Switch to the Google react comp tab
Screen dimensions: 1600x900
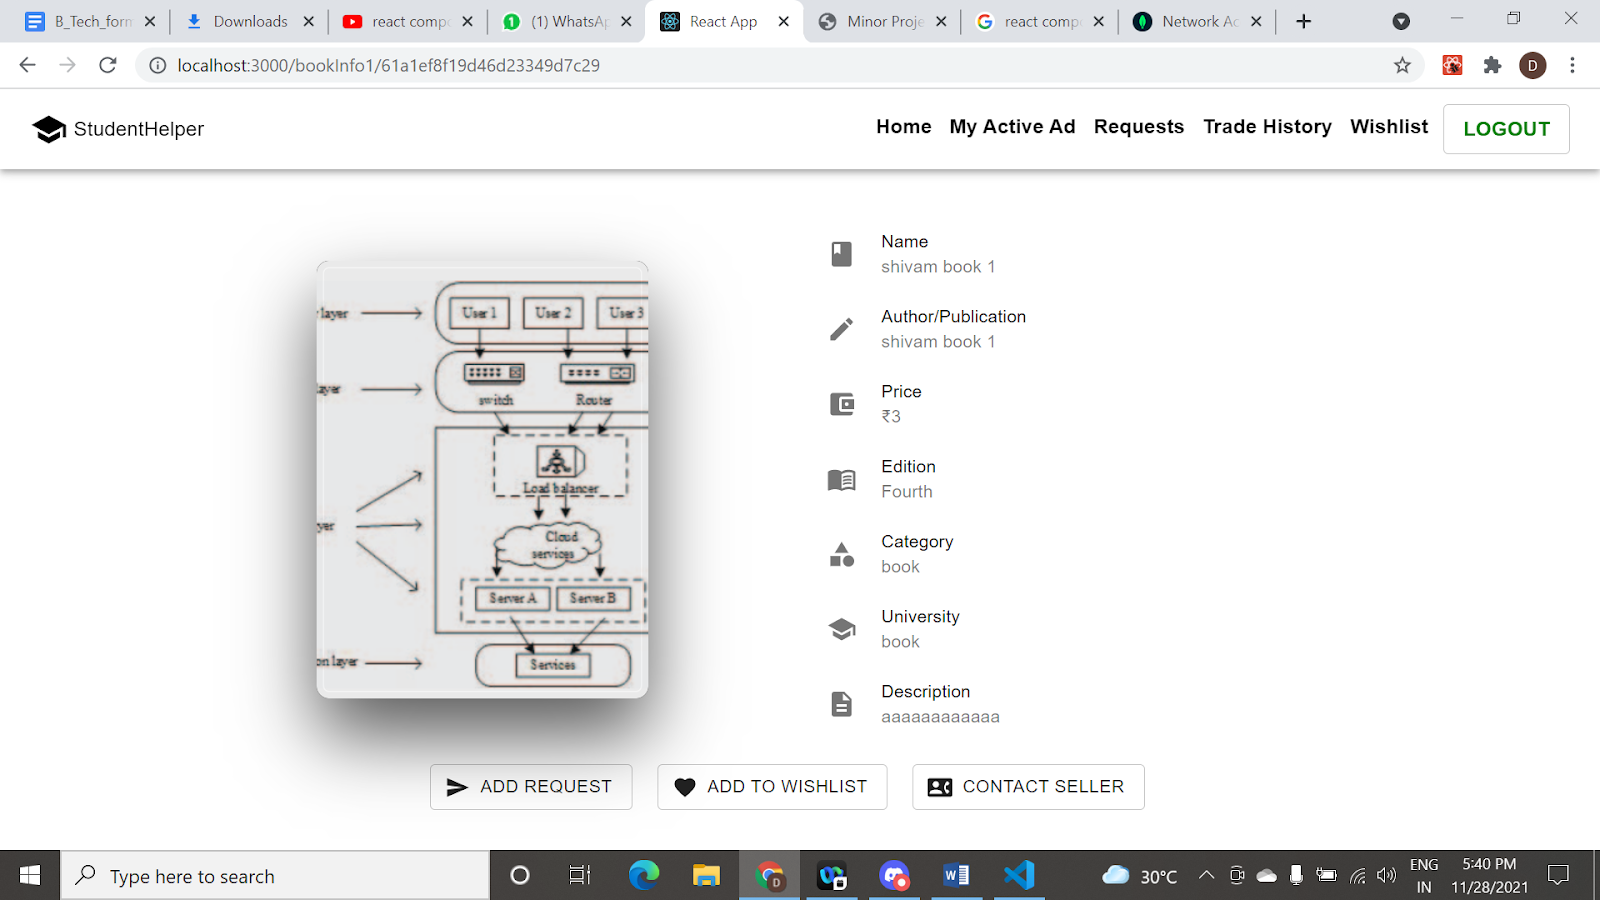tap(1040, 21)
